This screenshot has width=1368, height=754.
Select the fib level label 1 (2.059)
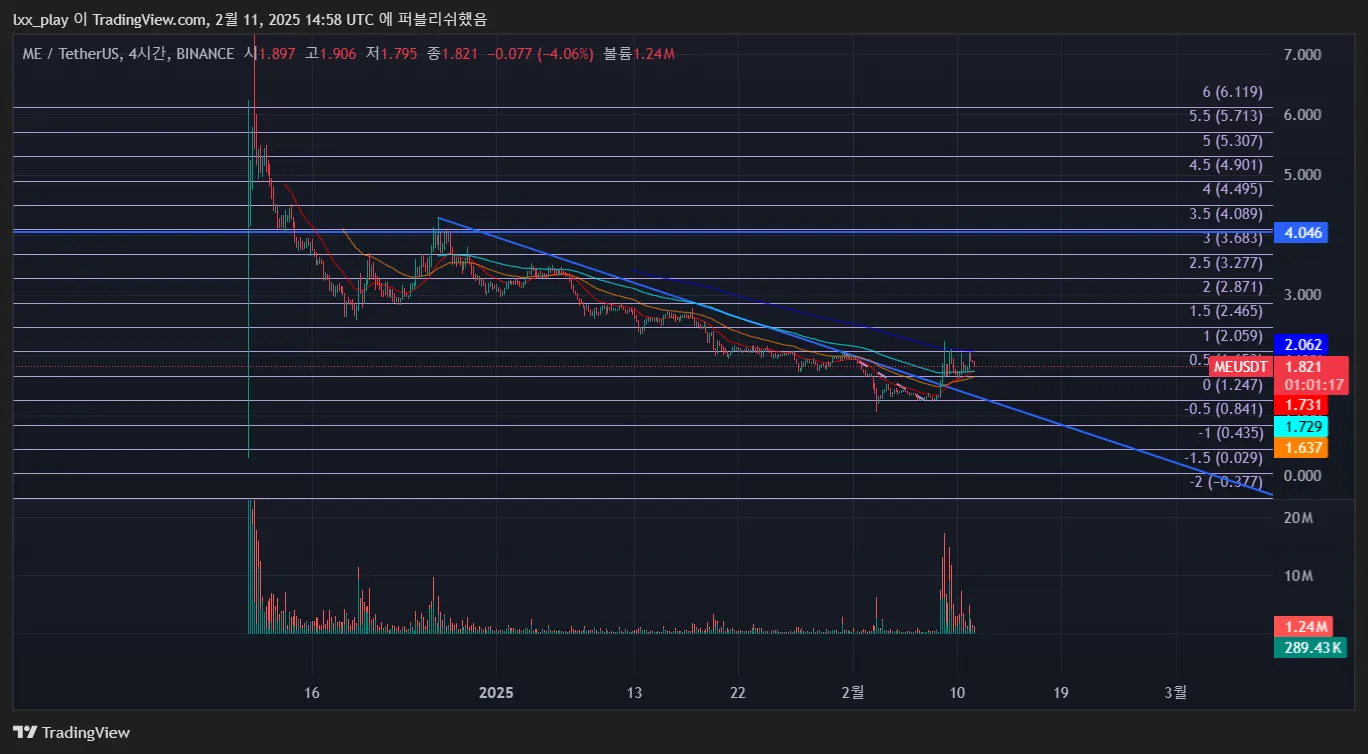1232,336
